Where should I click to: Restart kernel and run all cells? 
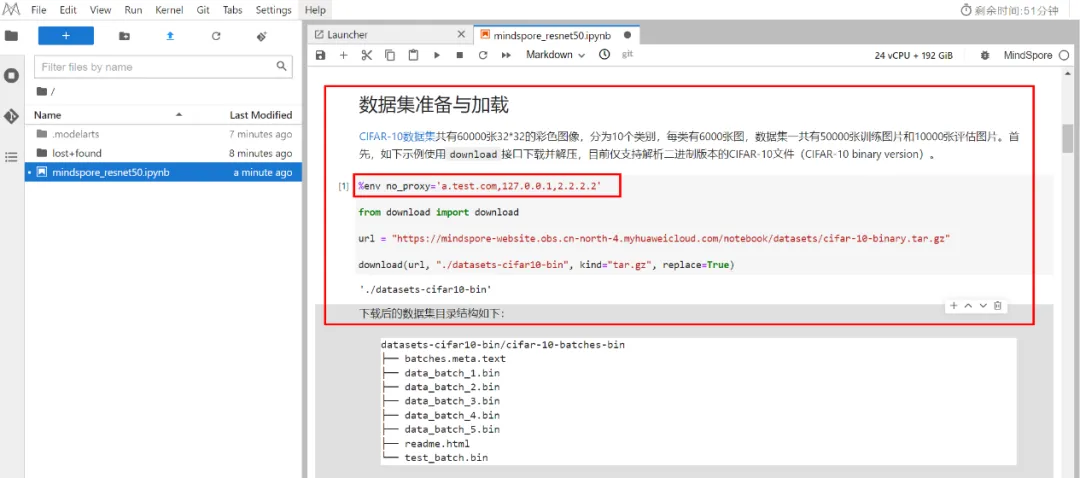(x=505, y=55)
